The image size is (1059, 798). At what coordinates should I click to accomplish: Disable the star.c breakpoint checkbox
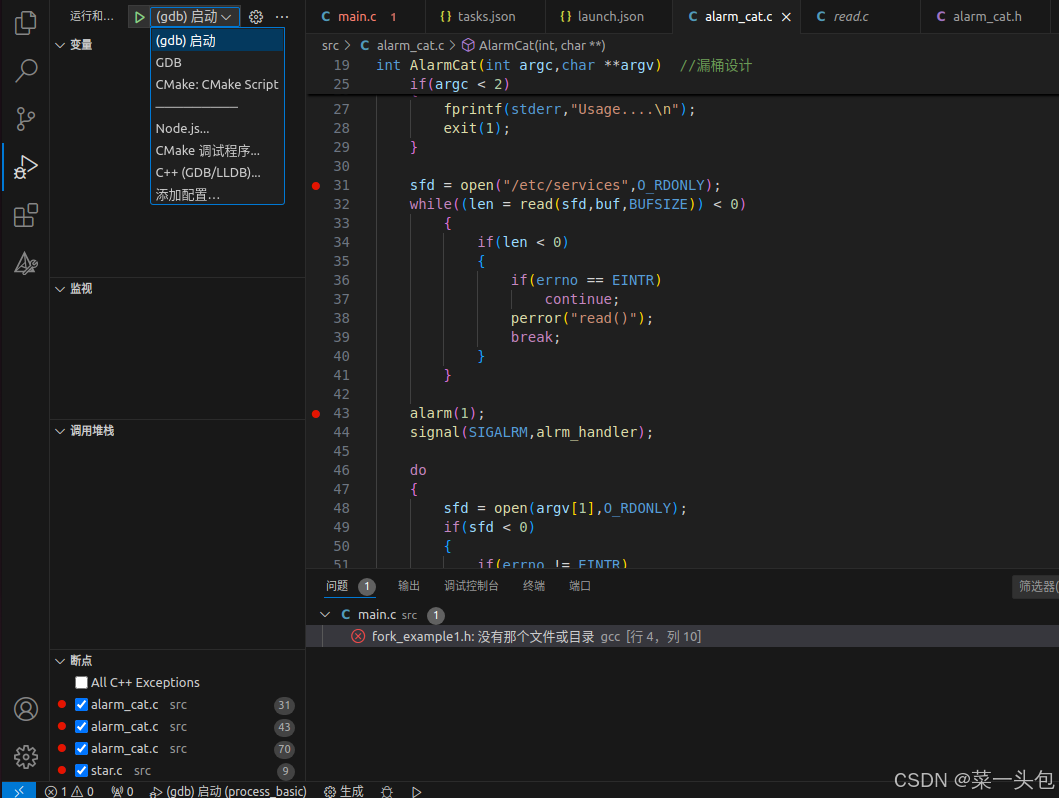(81, 770)
